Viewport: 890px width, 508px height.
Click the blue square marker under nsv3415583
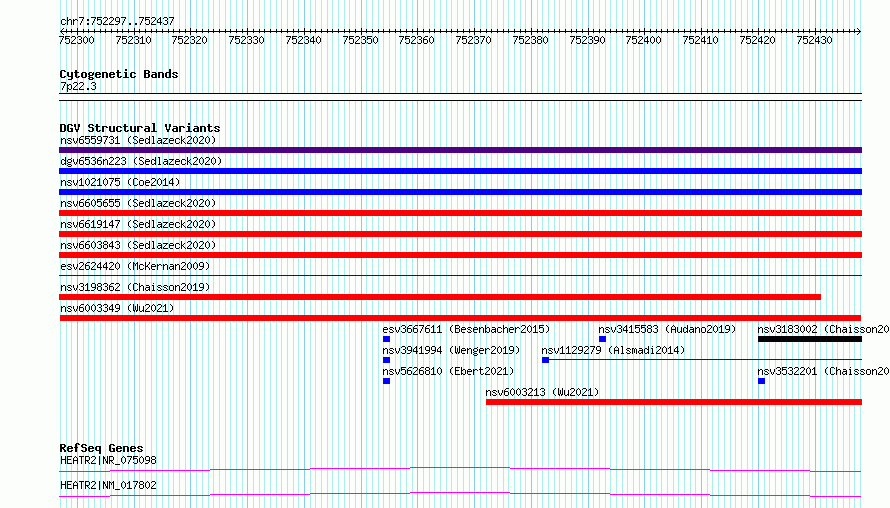(x=602, y=339)
